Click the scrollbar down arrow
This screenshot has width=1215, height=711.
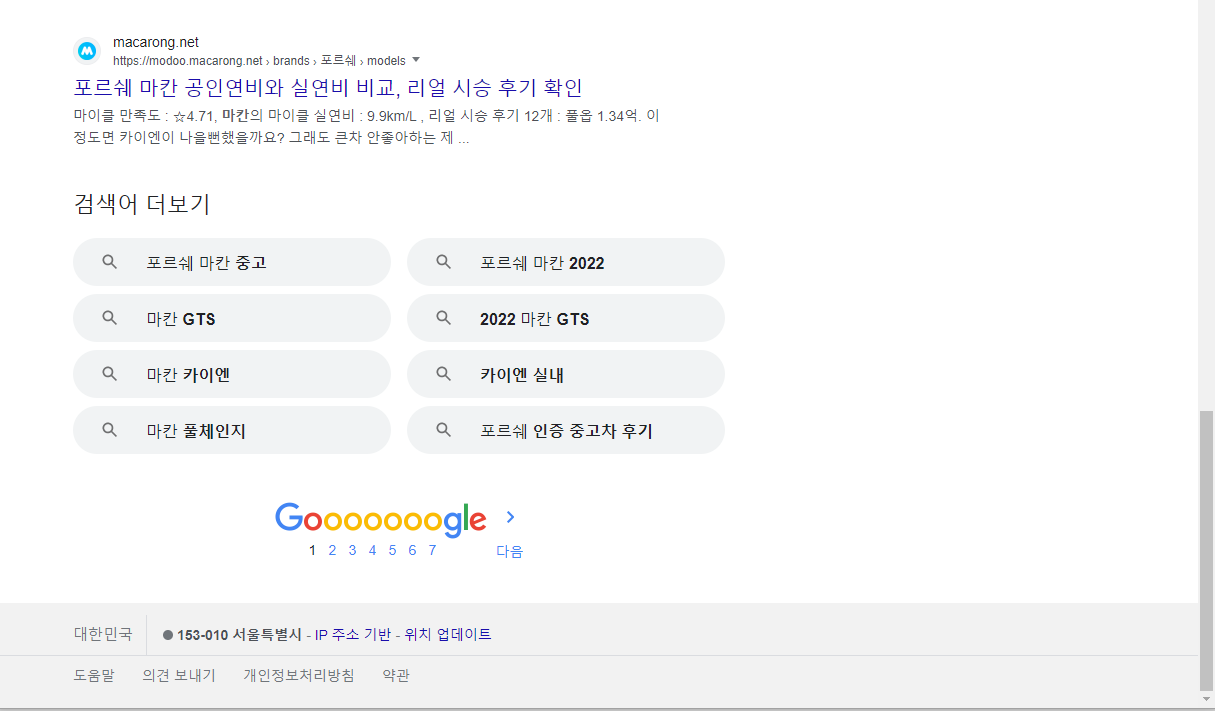point(1207,700)
